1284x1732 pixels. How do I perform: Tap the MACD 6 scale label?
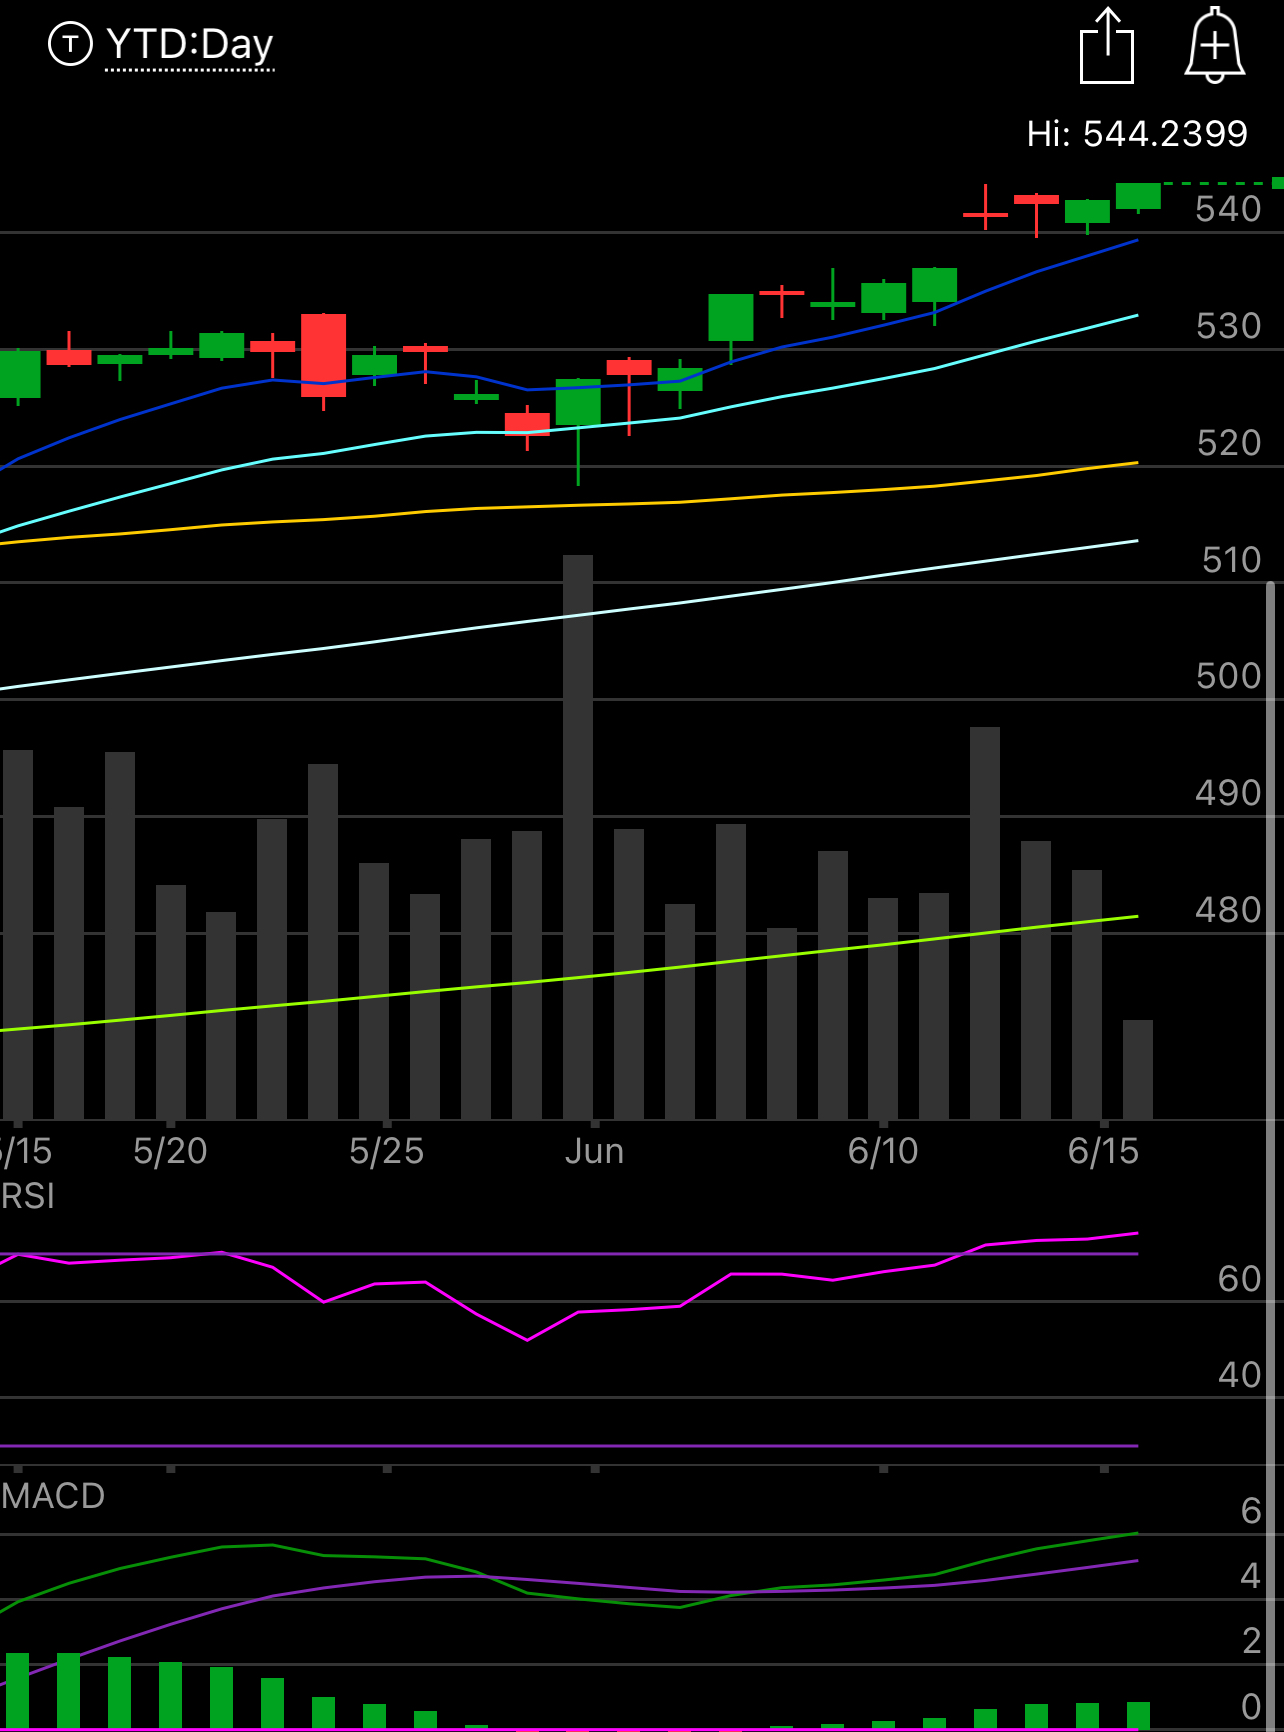point(1251,1511)
